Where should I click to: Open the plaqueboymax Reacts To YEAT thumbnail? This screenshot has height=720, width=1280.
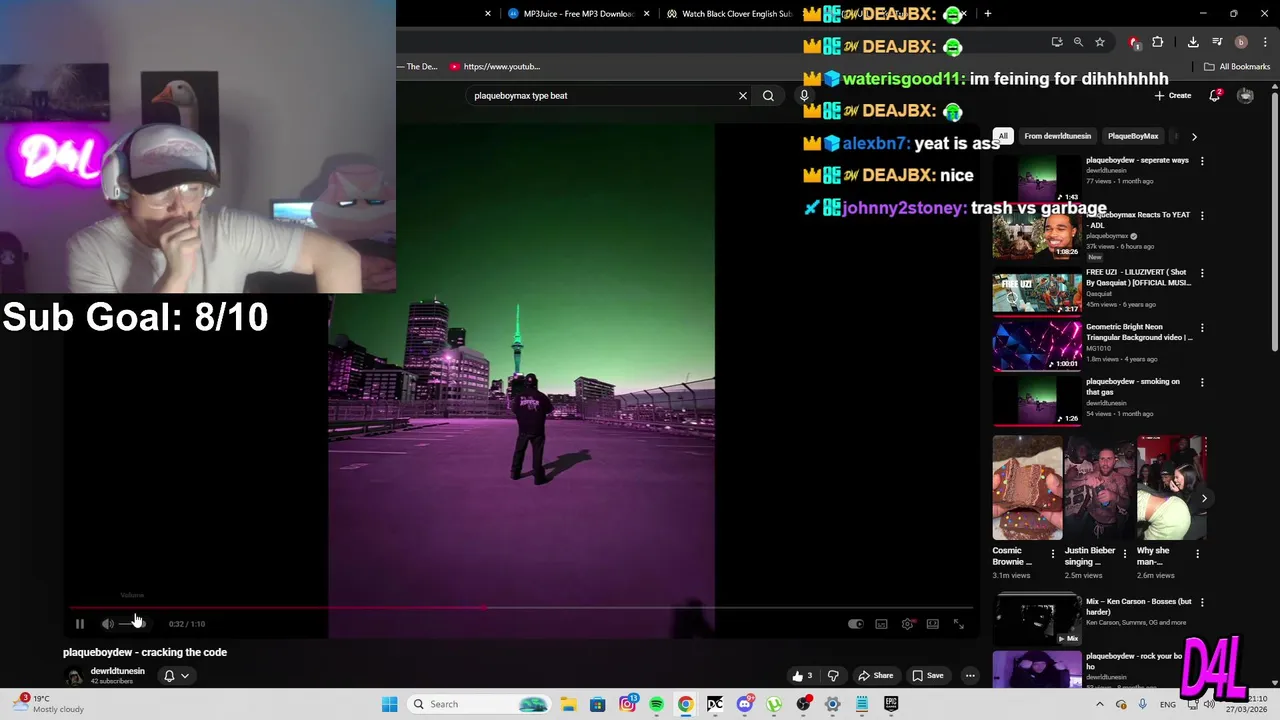tap(1037, 234)
